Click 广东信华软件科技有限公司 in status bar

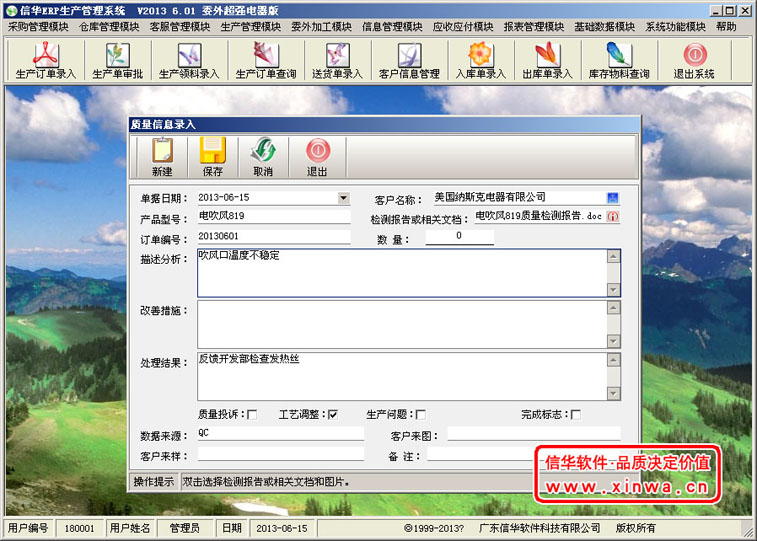[539, 528]
